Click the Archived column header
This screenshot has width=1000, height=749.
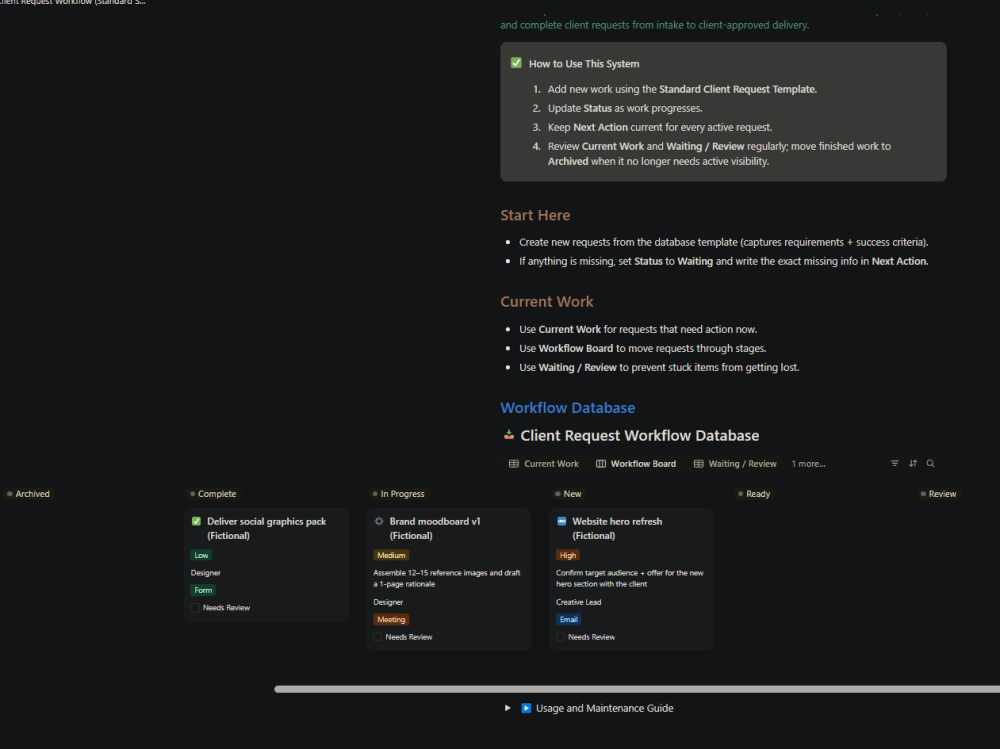click(28, 494)
